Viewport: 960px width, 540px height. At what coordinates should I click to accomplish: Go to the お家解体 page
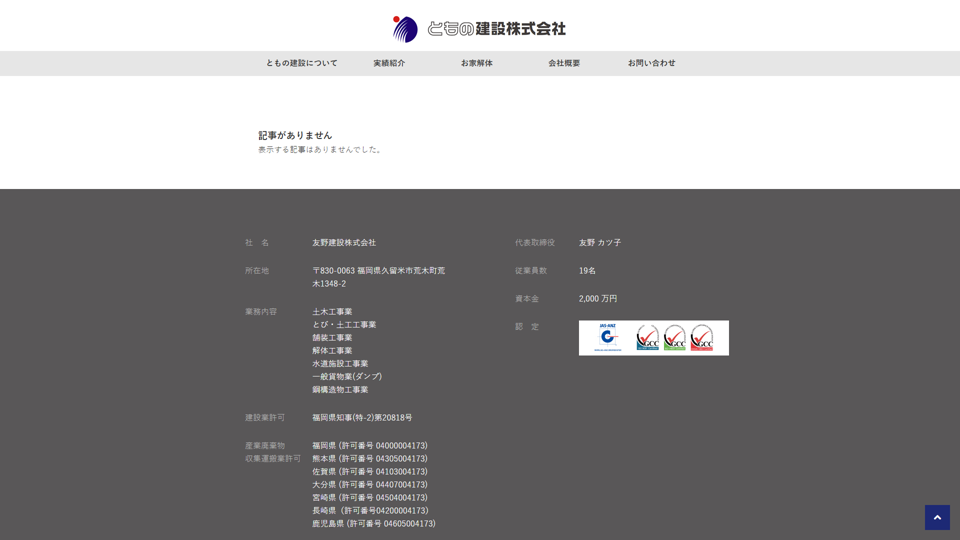tap(477, 63)
